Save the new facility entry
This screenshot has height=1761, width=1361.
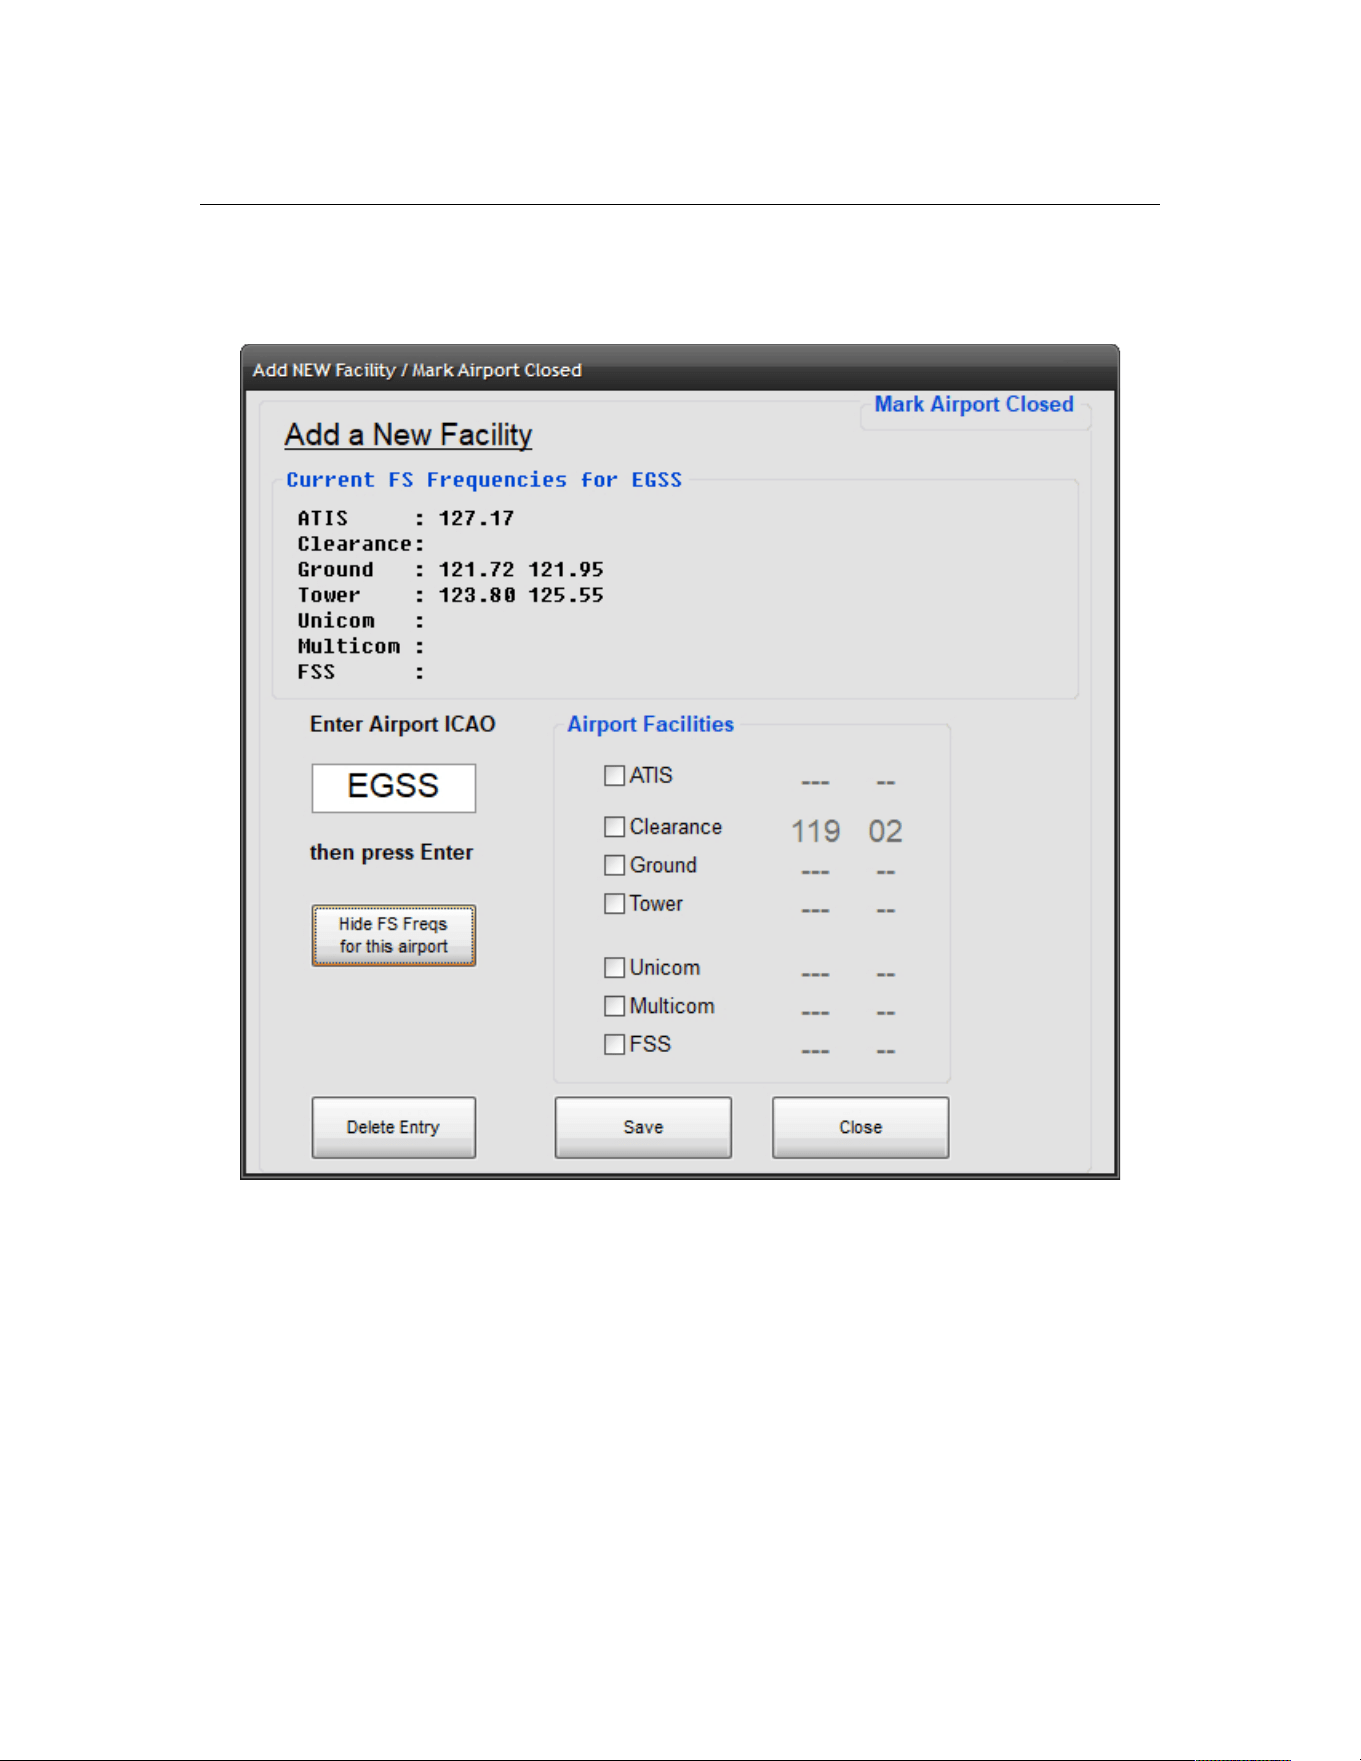coord(643,1127)
